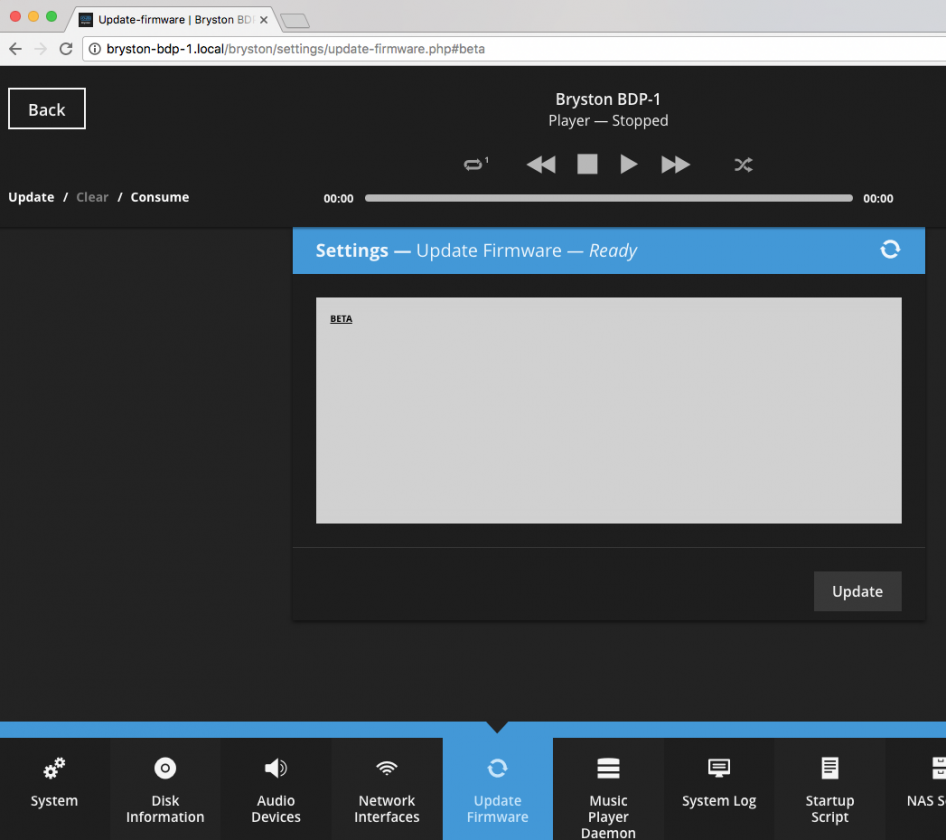
Task: Click the Clear playlist link
Action: tap(92, 197)
